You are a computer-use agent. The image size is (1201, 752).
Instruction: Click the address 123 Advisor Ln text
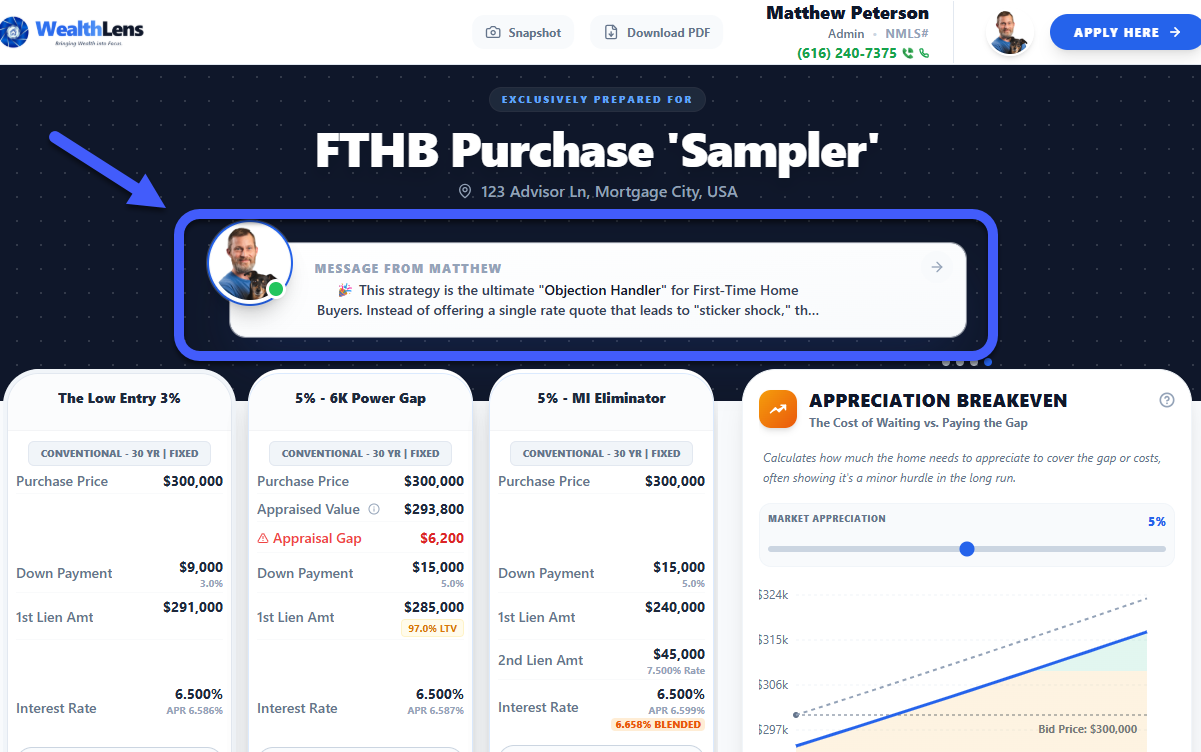(609, 191)
